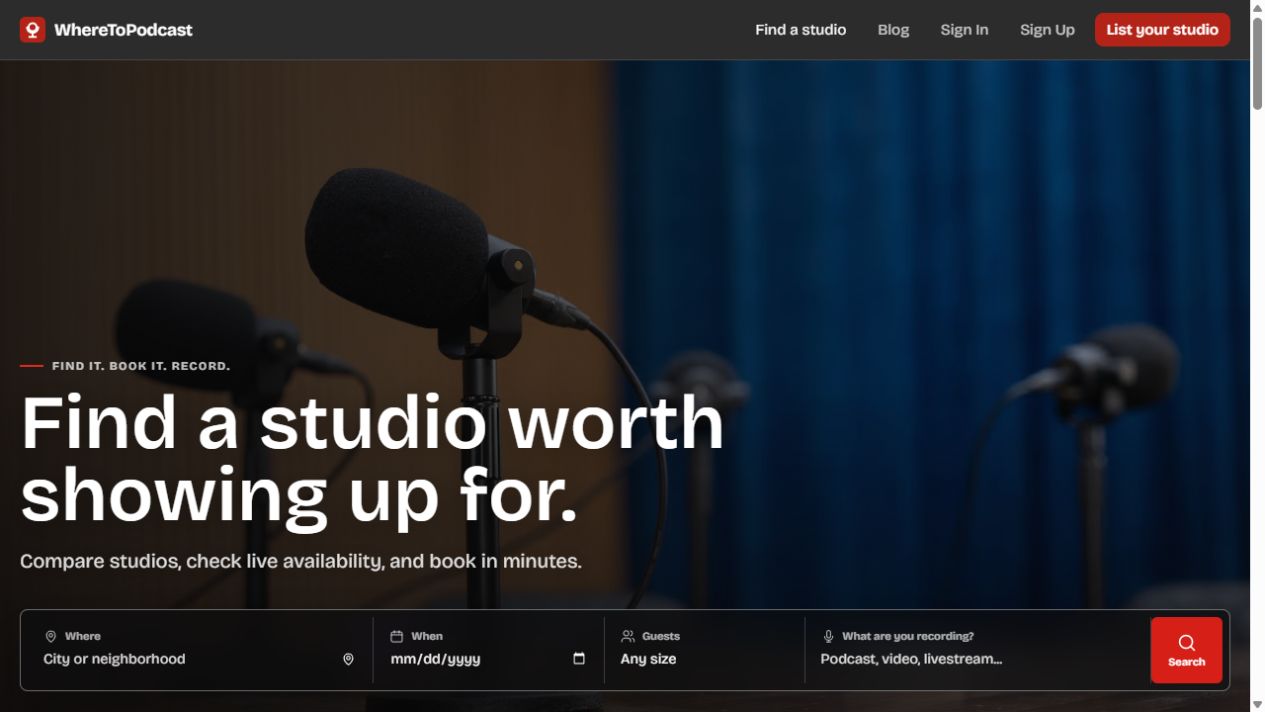Click the scrollbar up arrow

tap(1258, 7)
